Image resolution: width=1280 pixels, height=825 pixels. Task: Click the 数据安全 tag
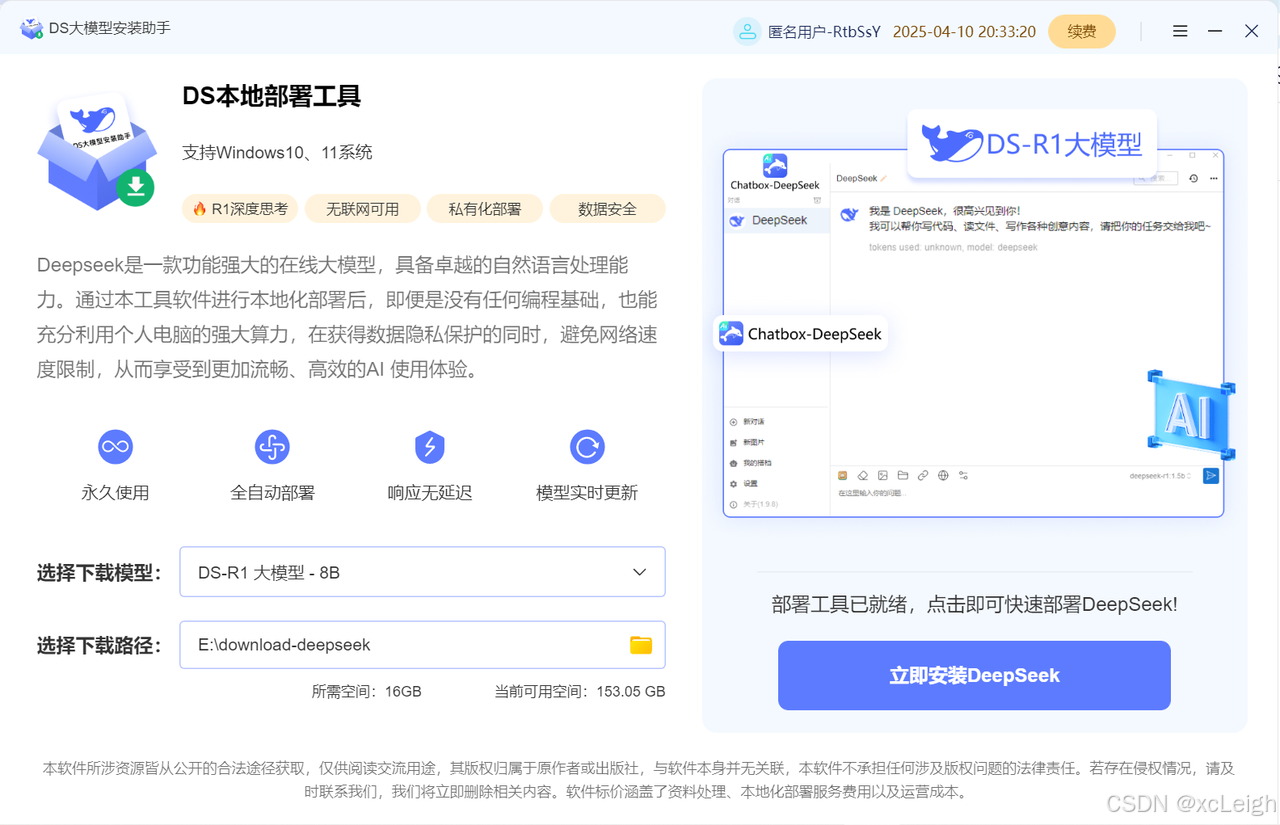tap(607, 209)
